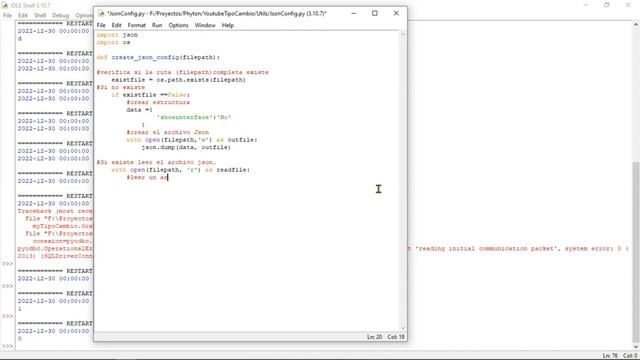Screen dimensions: 640x360
Task: Click the '#Si no existe' comment
Action: click(121, 87)
